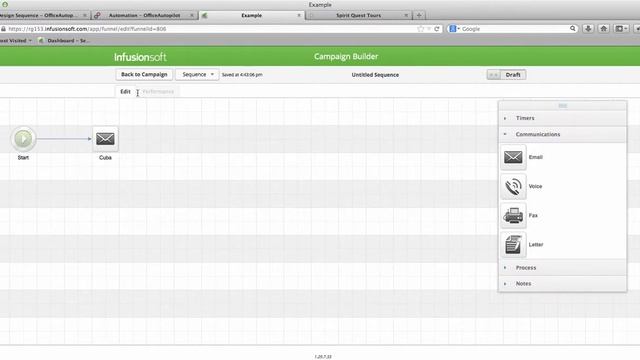Close the Spirit Quest Tours tab
640x360 pixels.
[406, 15]
